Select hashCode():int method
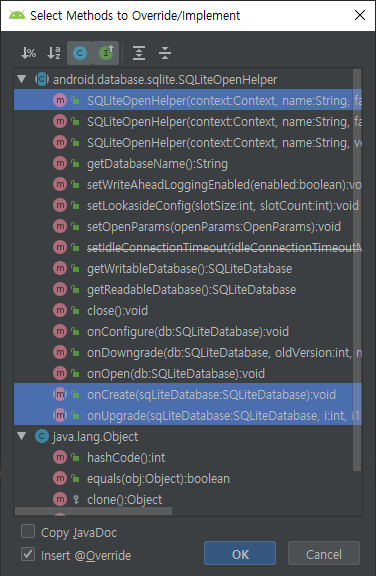This screenshot has height=576, width=376. tap(188, 457)
